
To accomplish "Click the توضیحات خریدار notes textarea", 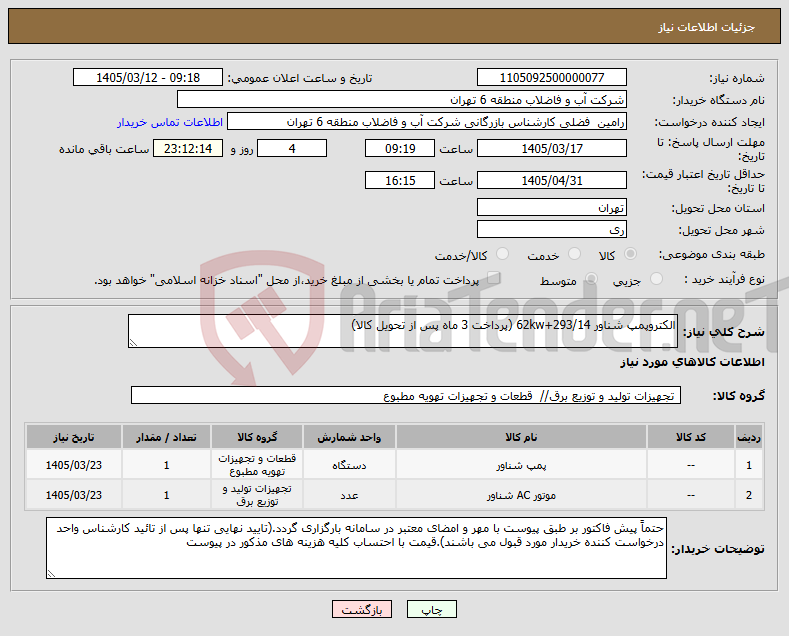I will pyautogui.click(x=356, y=548).
